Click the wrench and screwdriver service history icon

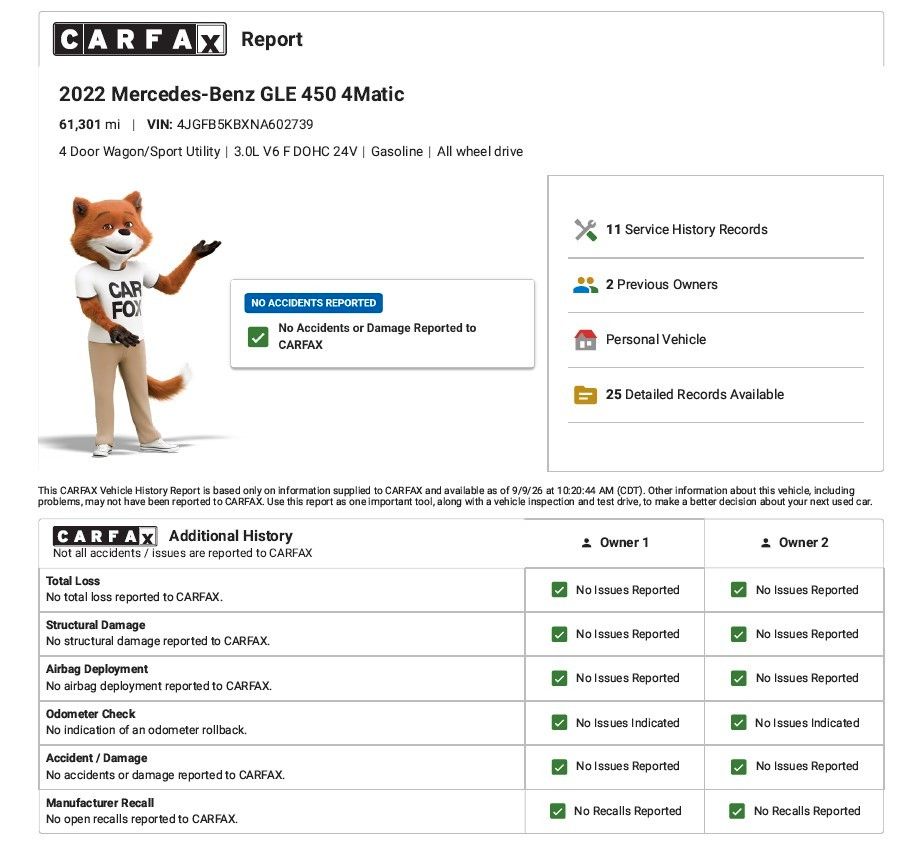[x=585, y=230]
